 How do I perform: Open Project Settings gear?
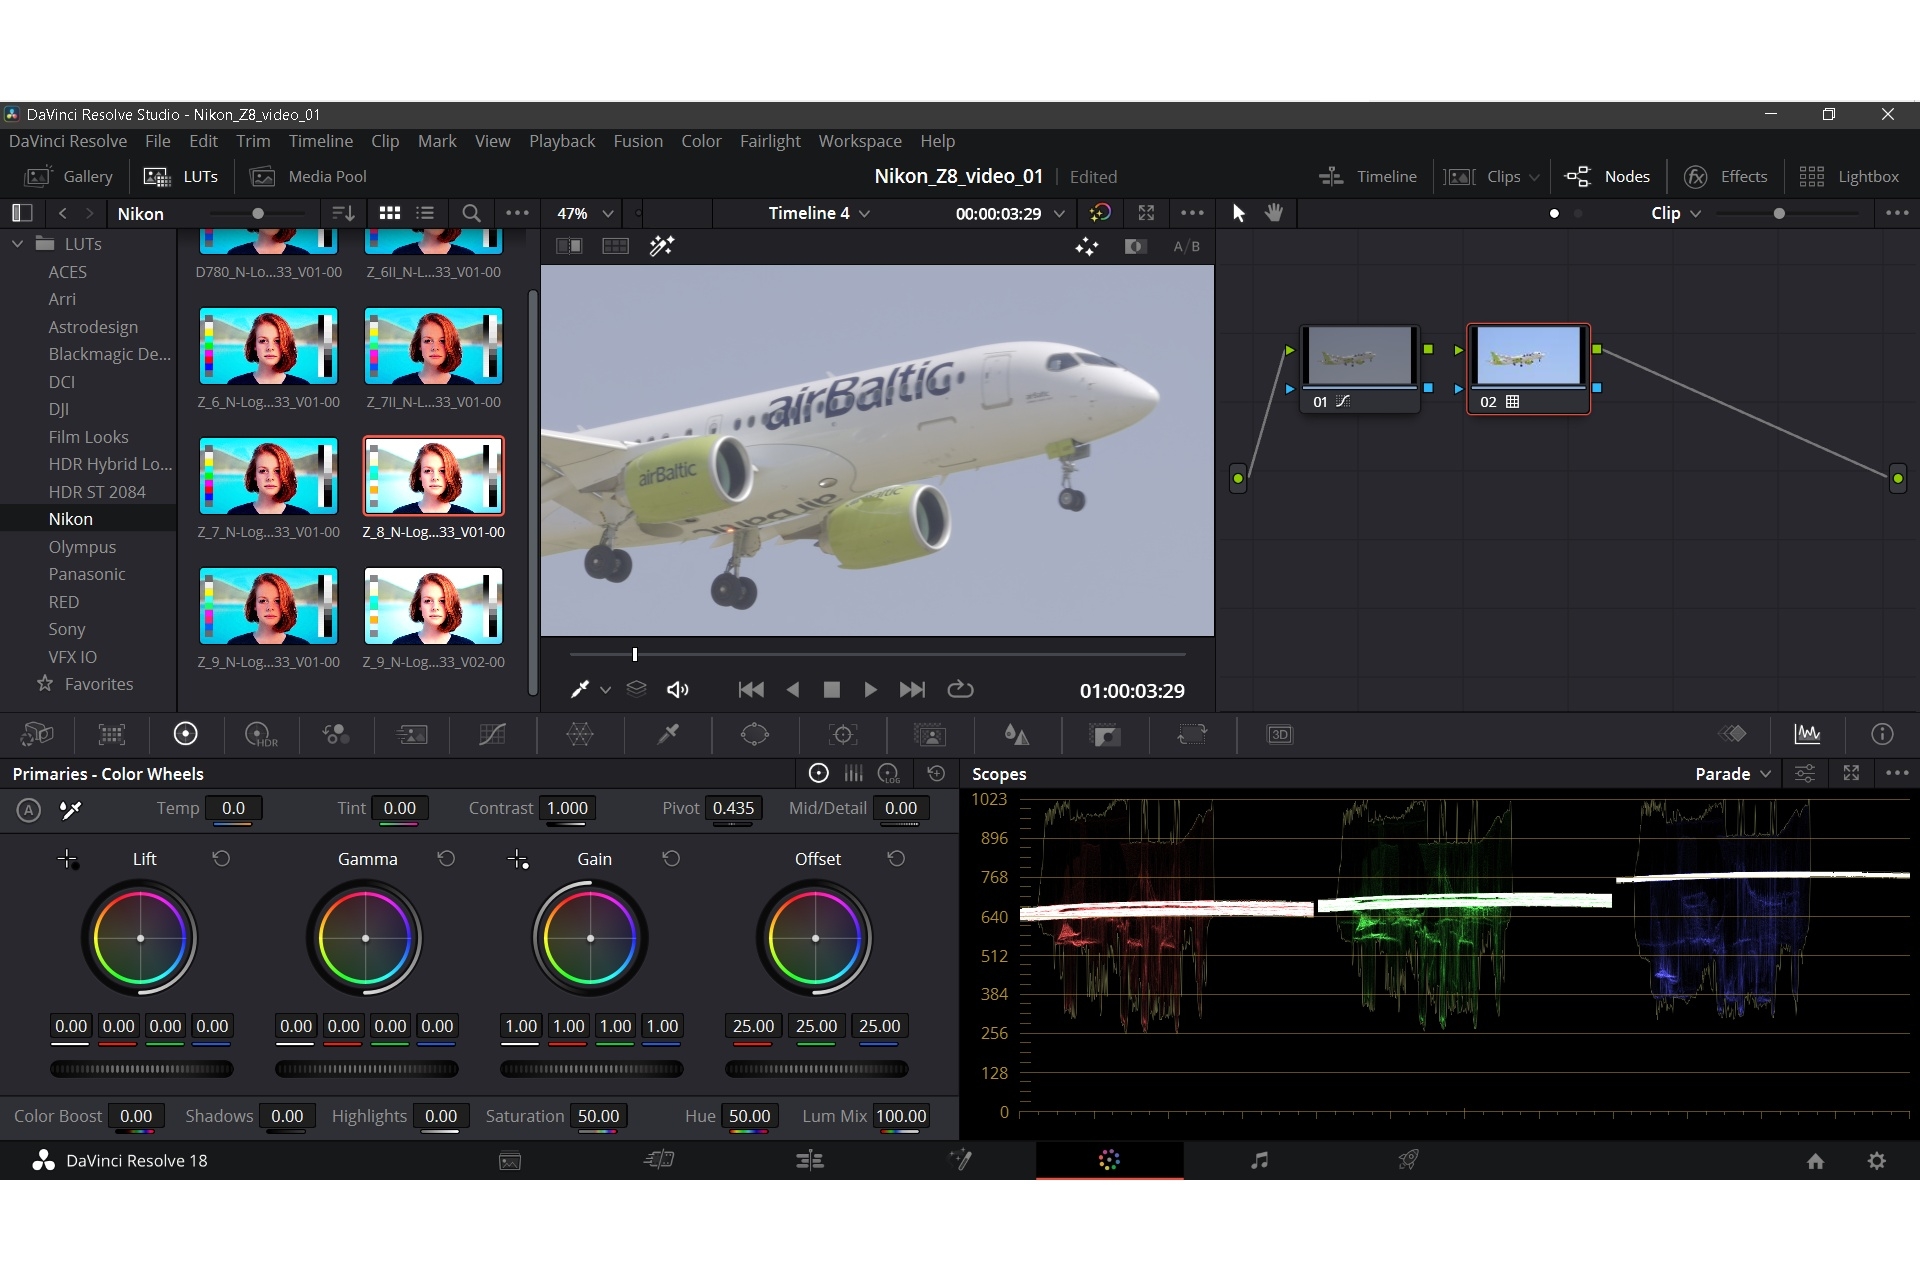1877,1161
